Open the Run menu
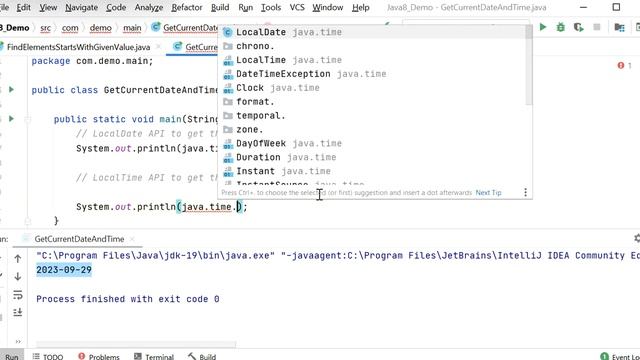Screen dimensions: 640x360 [245, 7]
